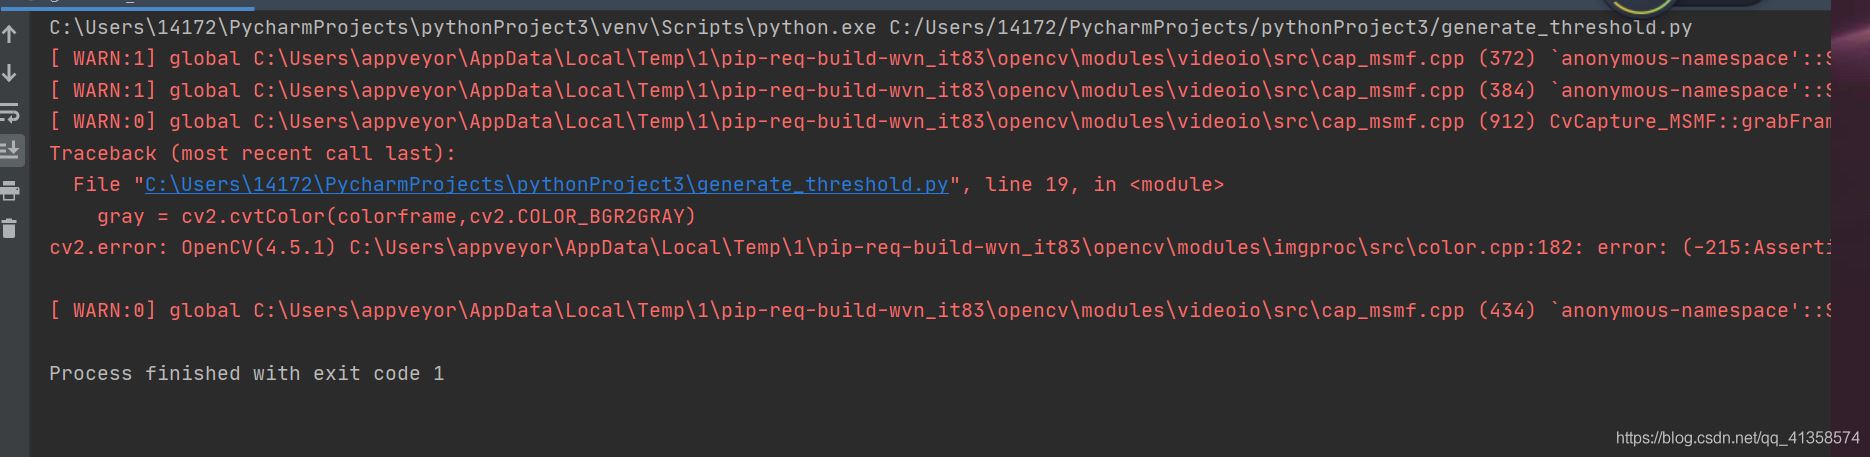Toggle Soft-Wrap for console output
This screenshot has width=1870, height=457.
coord(10,112)
